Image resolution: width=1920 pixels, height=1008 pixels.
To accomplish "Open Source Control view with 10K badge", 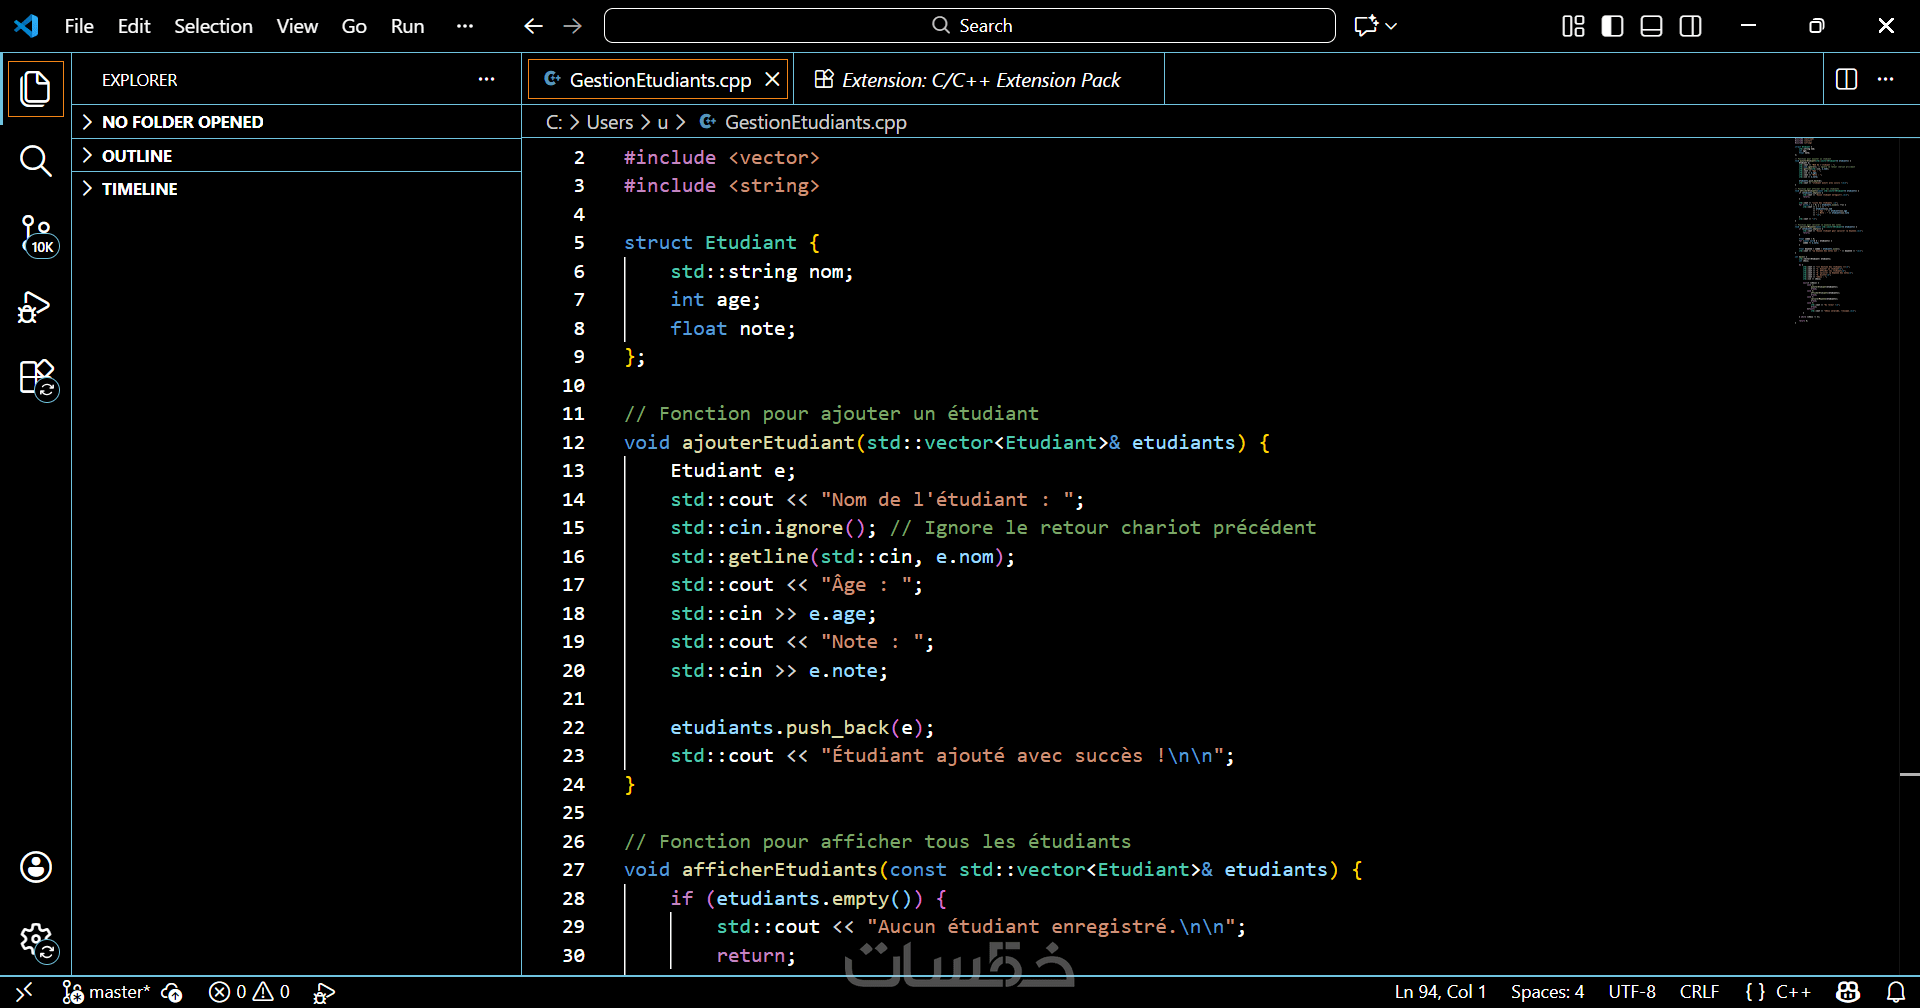I will [x=36, y=235].
